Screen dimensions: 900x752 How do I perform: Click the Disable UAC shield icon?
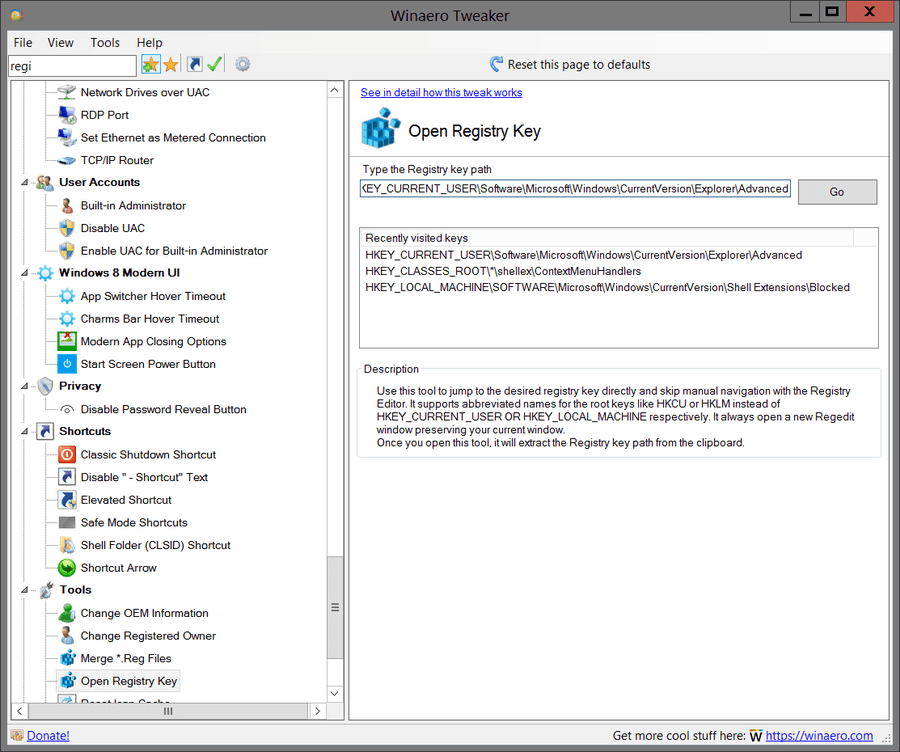click(x=67, y=228)
